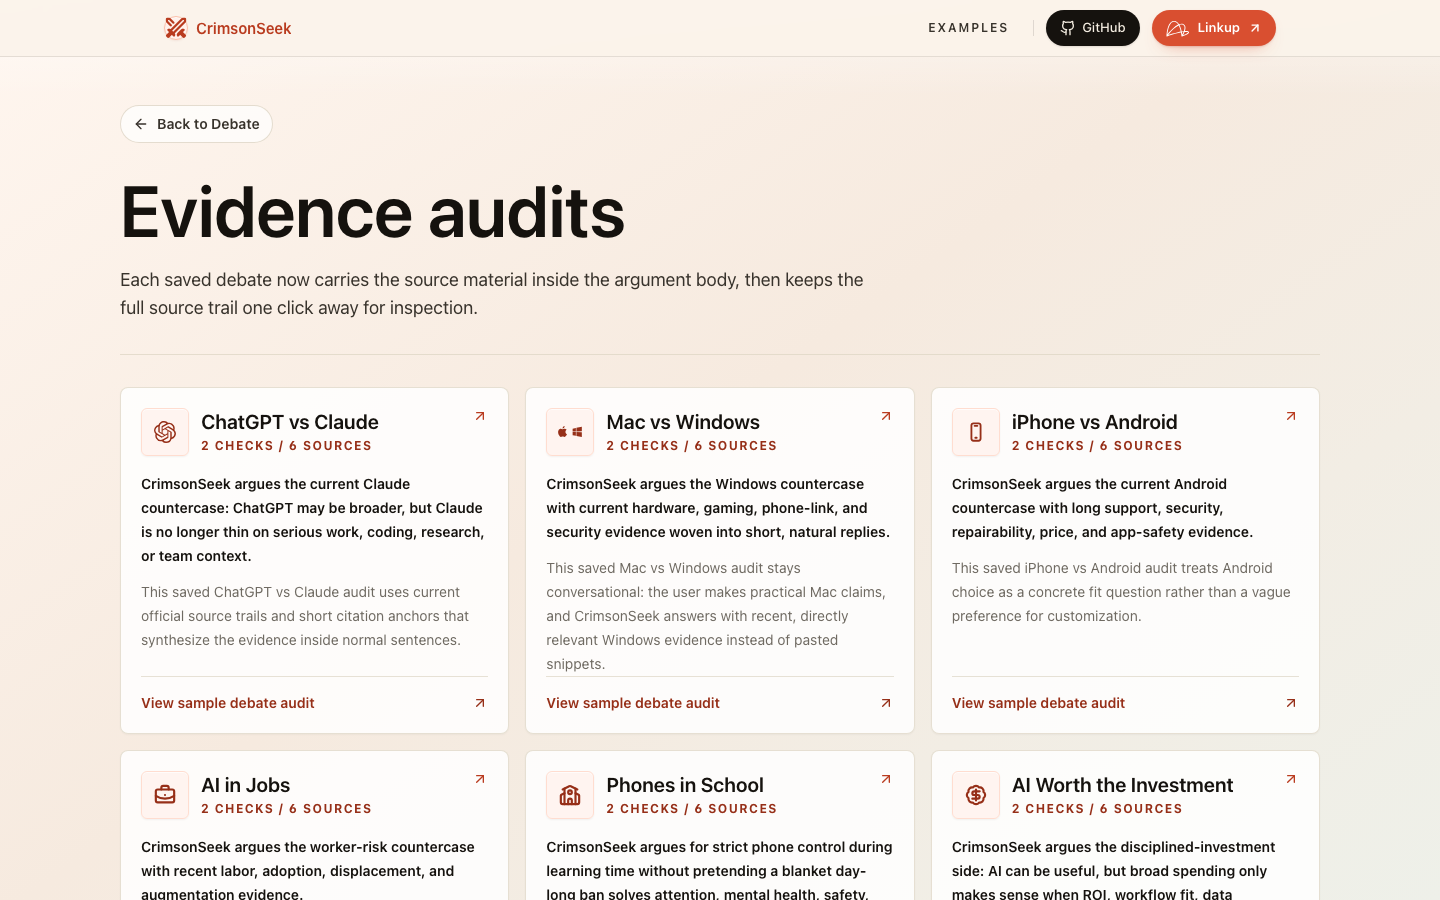Click '2 CHECKS / 6 SOURCES' under Phones in School
The height and width of the screenshot is (900, 1440).
coord(692,809)
